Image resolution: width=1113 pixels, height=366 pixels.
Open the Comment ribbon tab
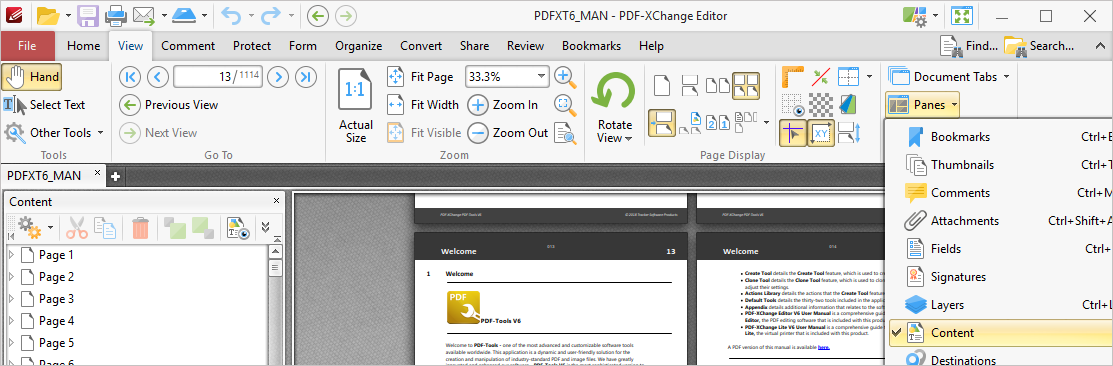[188, 45]
